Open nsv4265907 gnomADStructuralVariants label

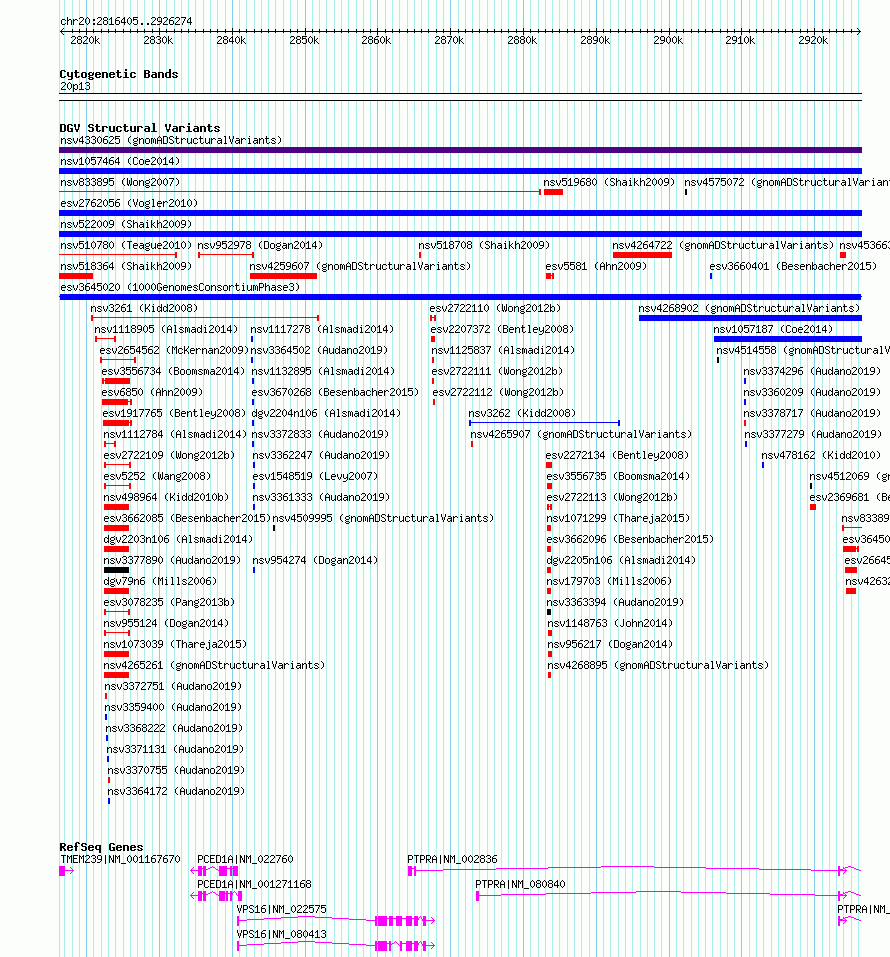click(581, 435)
